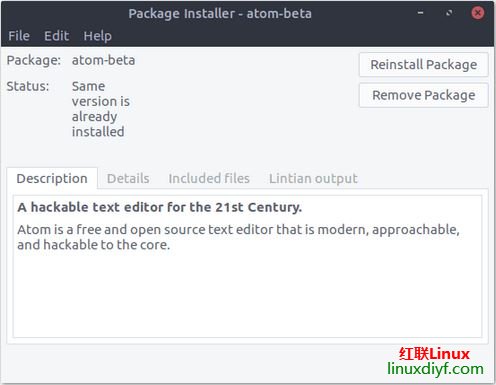Viewport: 496px width, 385px height.
Task: Click the 'atom-beta' package name text
Action: point(103,60)
